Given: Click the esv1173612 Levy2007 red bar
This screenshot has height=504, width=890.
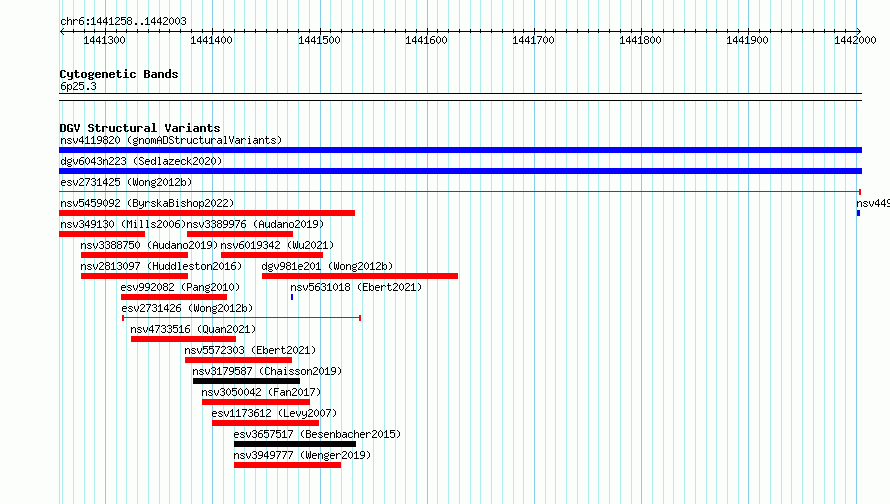Looking at the screenshot, I should (x=265, y=423).
